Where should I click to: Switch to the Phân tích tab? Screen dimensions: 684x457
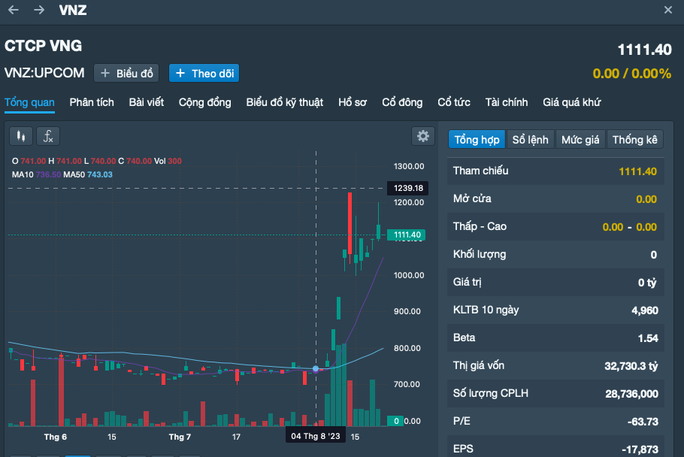92,102
